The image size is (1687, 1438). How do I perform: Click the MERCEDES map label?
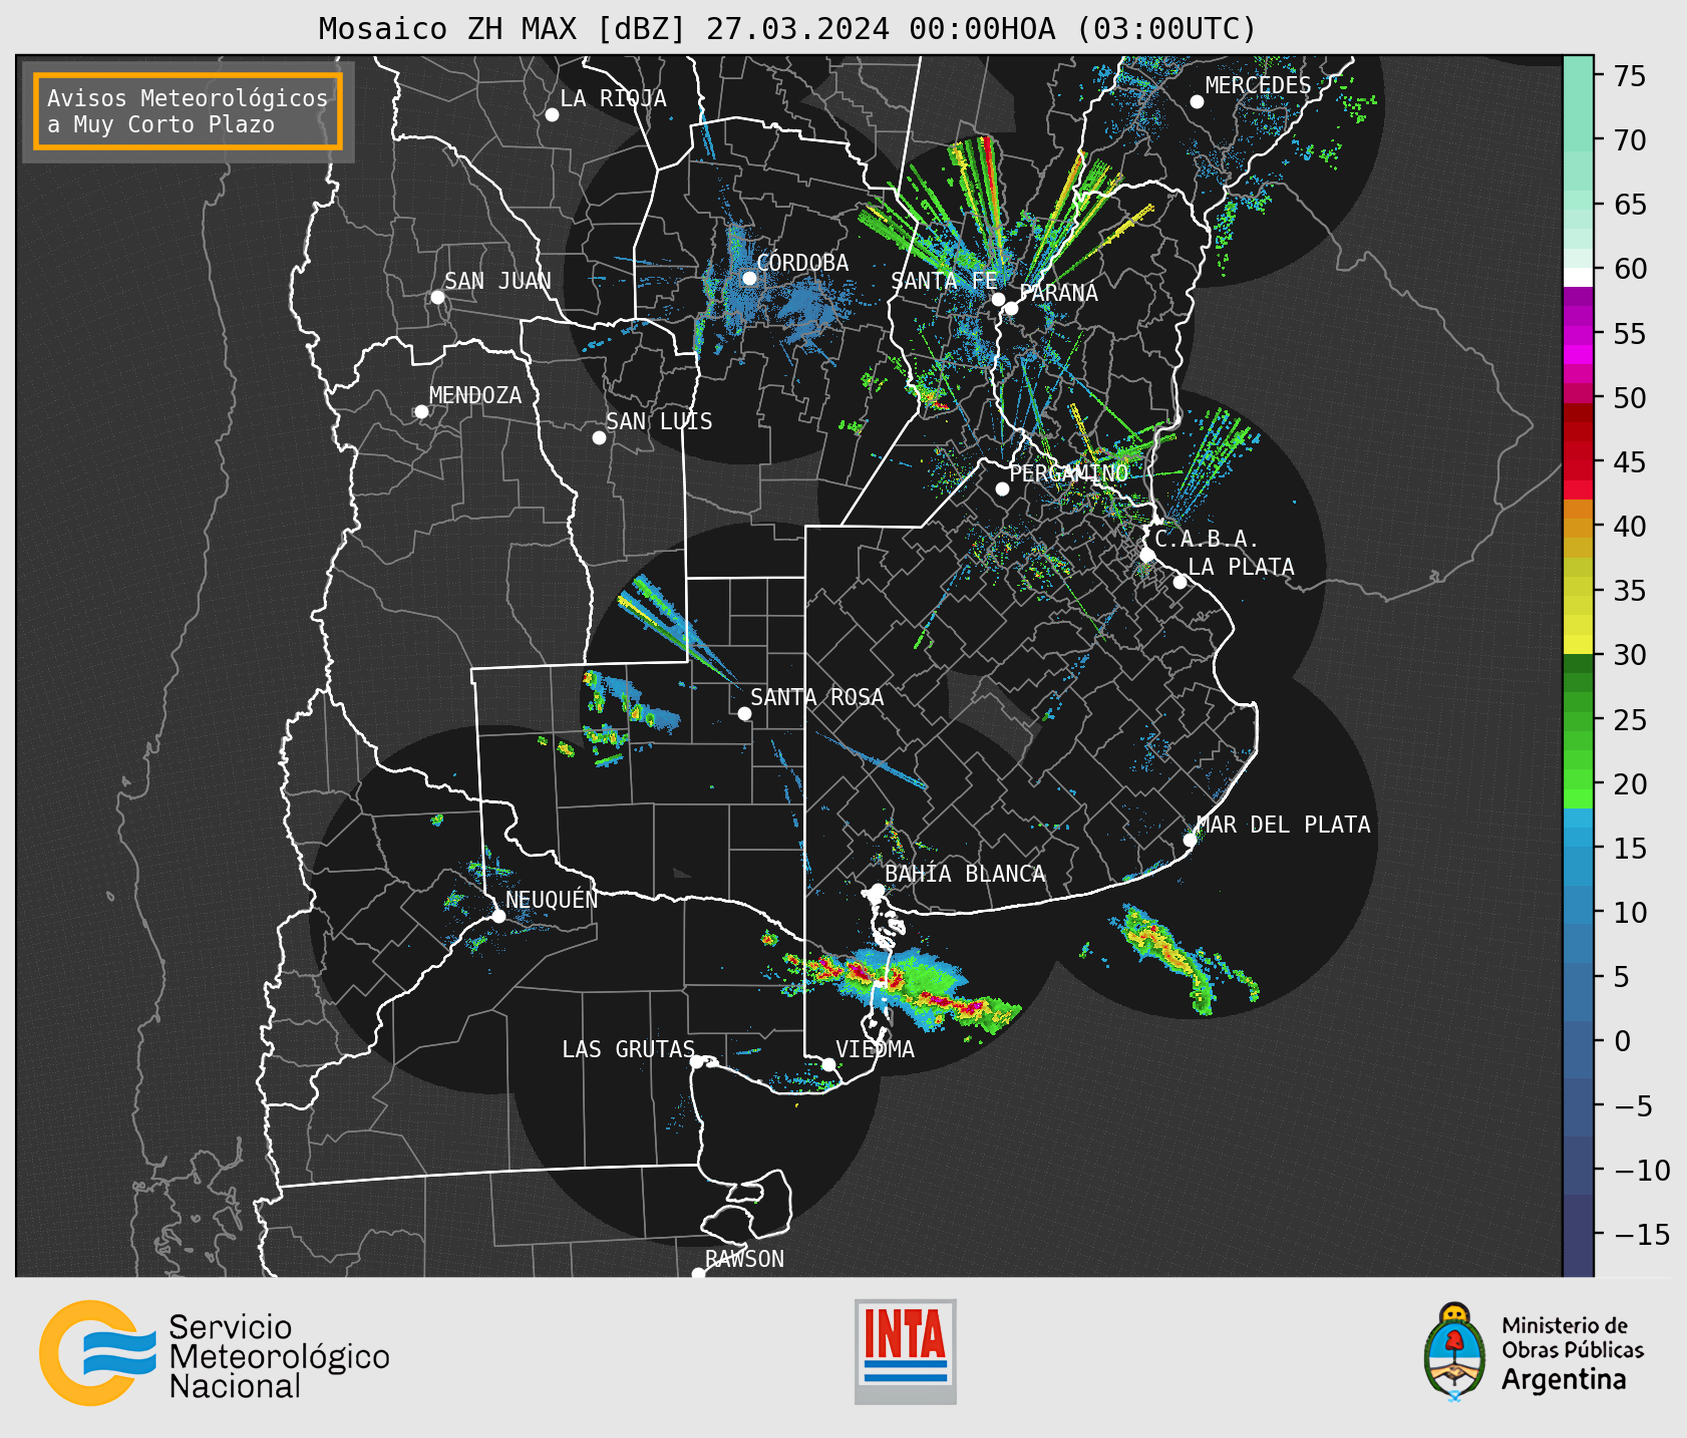point(1258,86)
